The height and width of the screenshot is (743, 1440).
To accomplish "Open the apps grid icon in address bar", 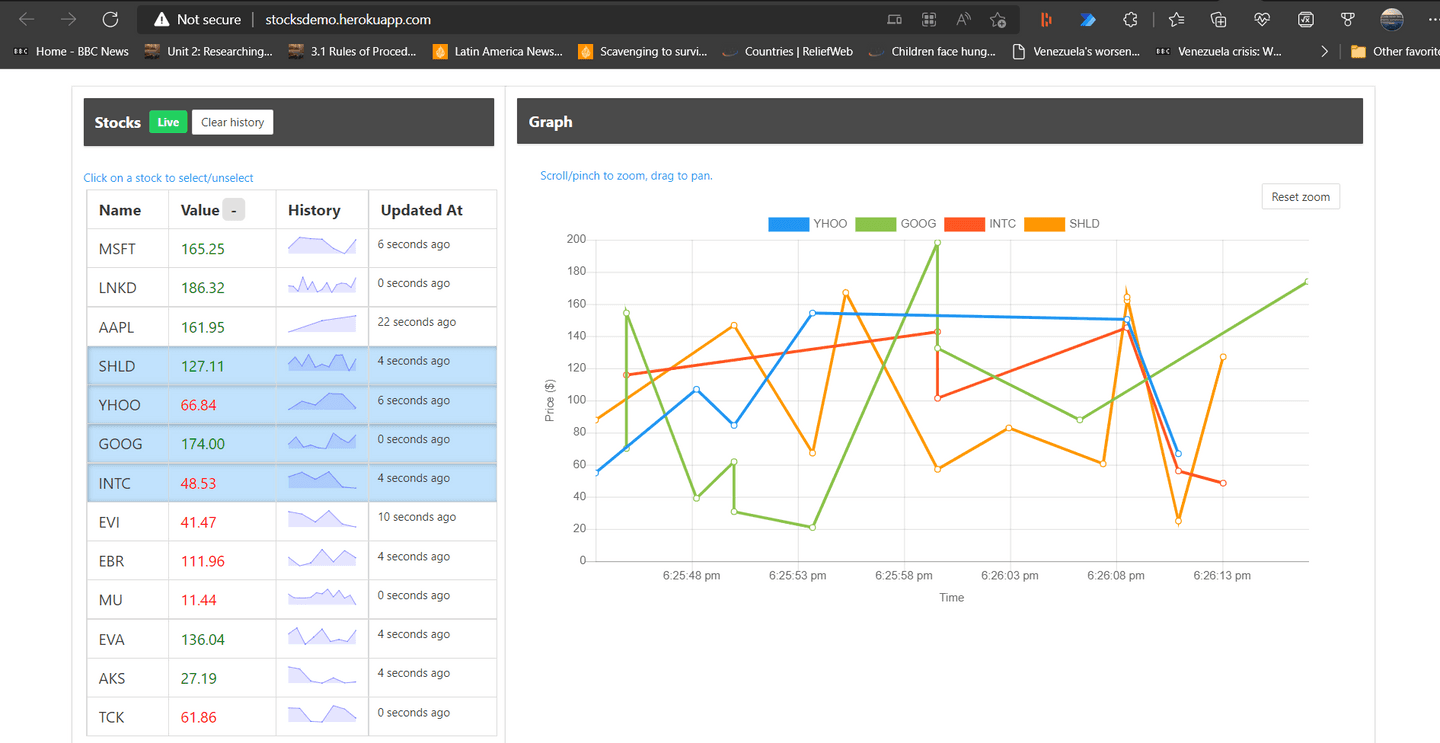I will (929, 19).
